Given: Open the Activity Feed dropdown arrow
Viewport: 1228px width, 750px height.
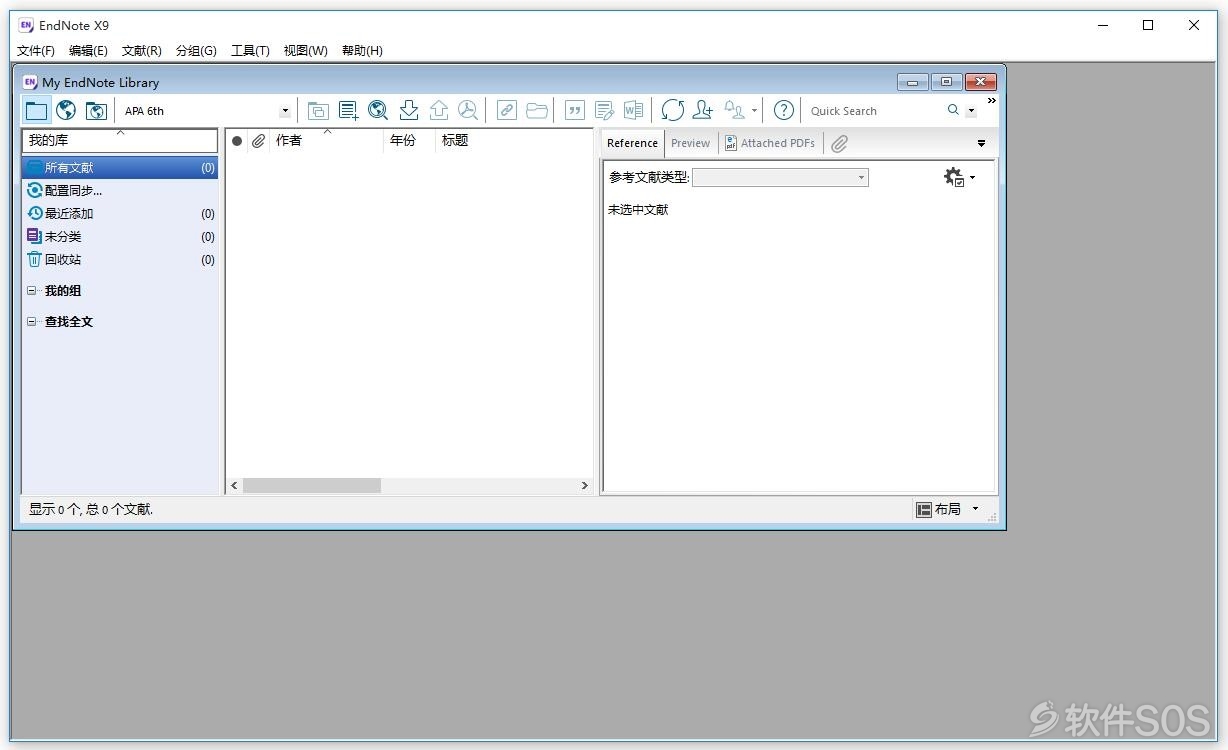Looking at the screenshot, I should pyautogui.click(x=754, y=111).
